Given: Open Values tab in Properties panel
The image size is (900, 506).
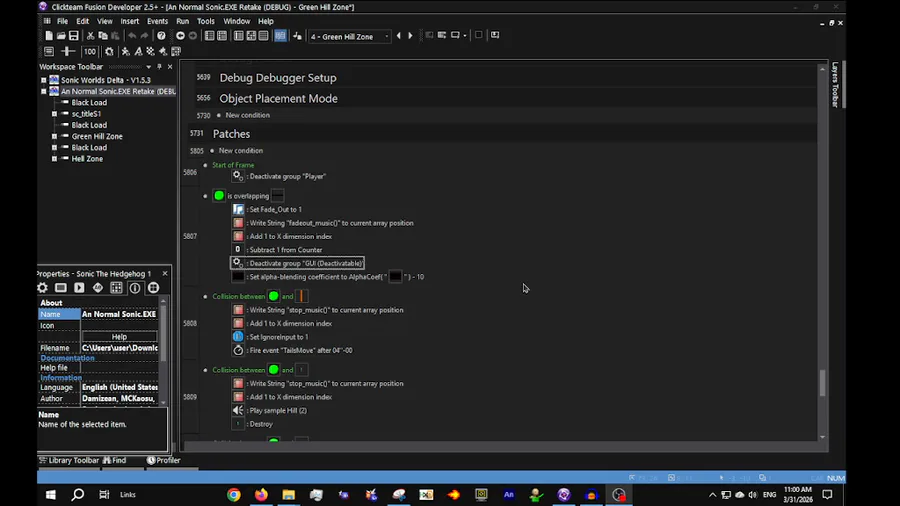Looking at the screenshot, I should coord(98,288).
